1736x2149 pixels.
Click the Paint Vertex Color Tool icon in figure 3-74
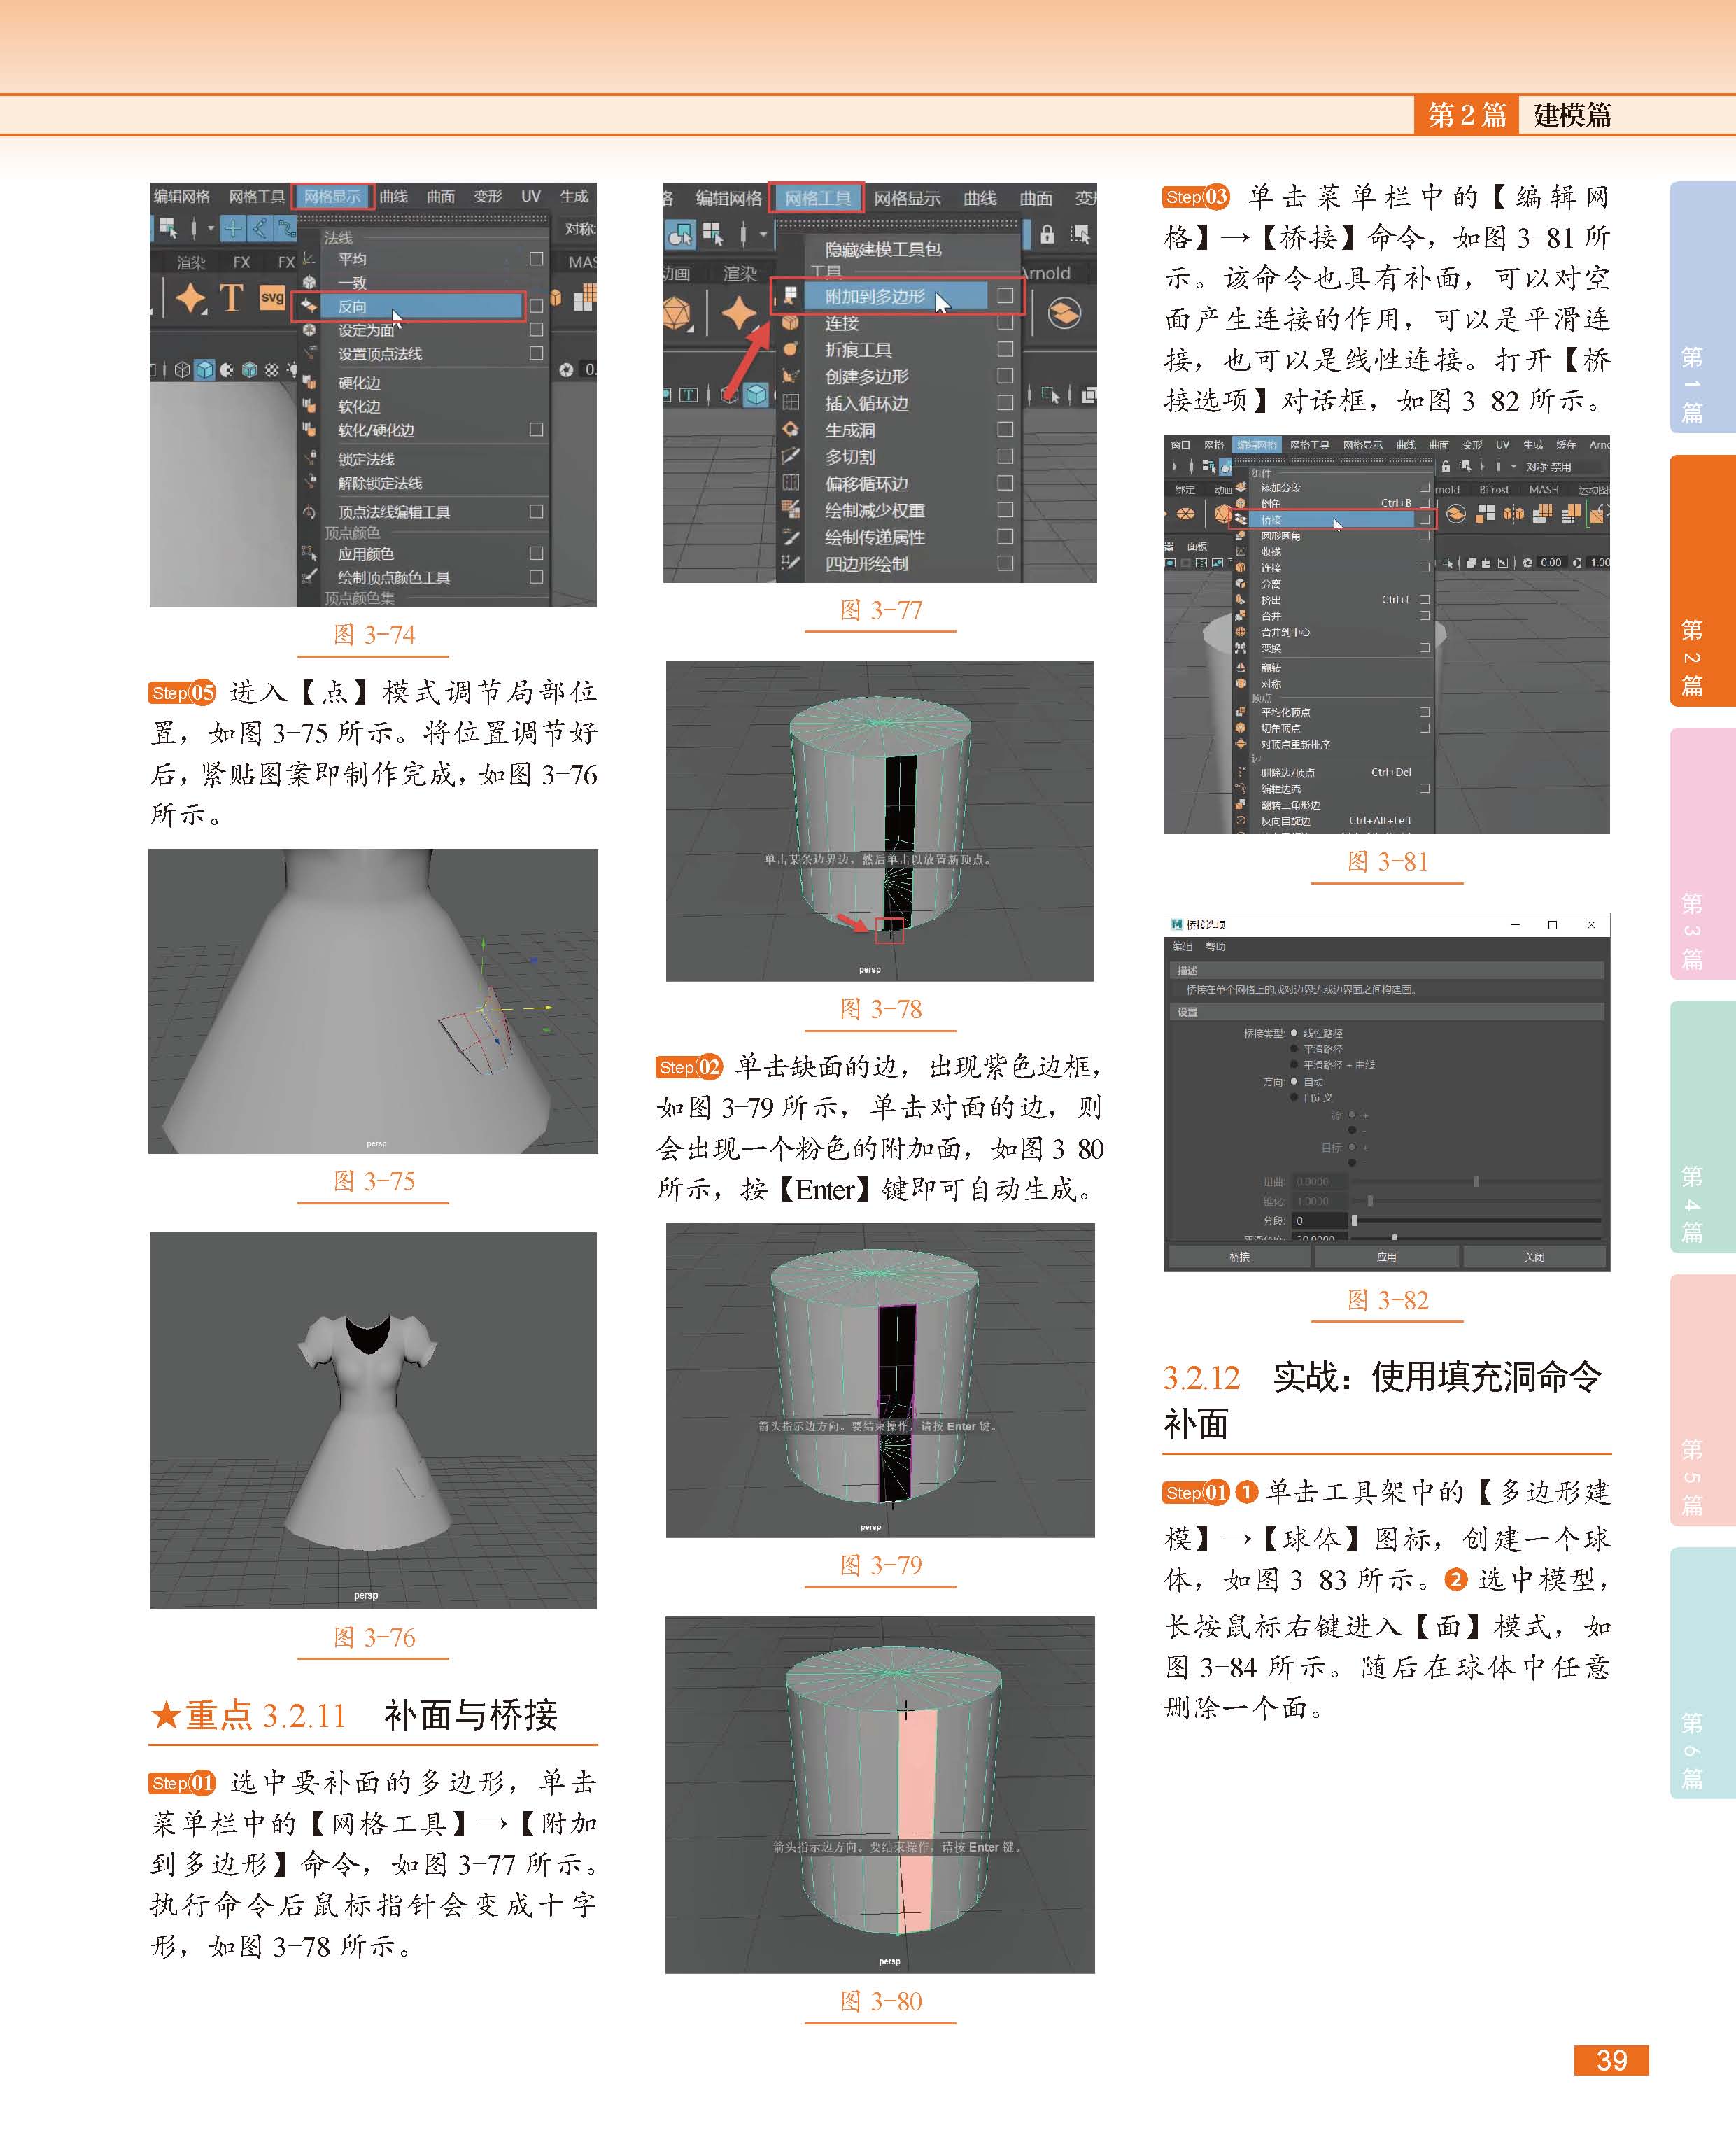[x=309, y=577]
